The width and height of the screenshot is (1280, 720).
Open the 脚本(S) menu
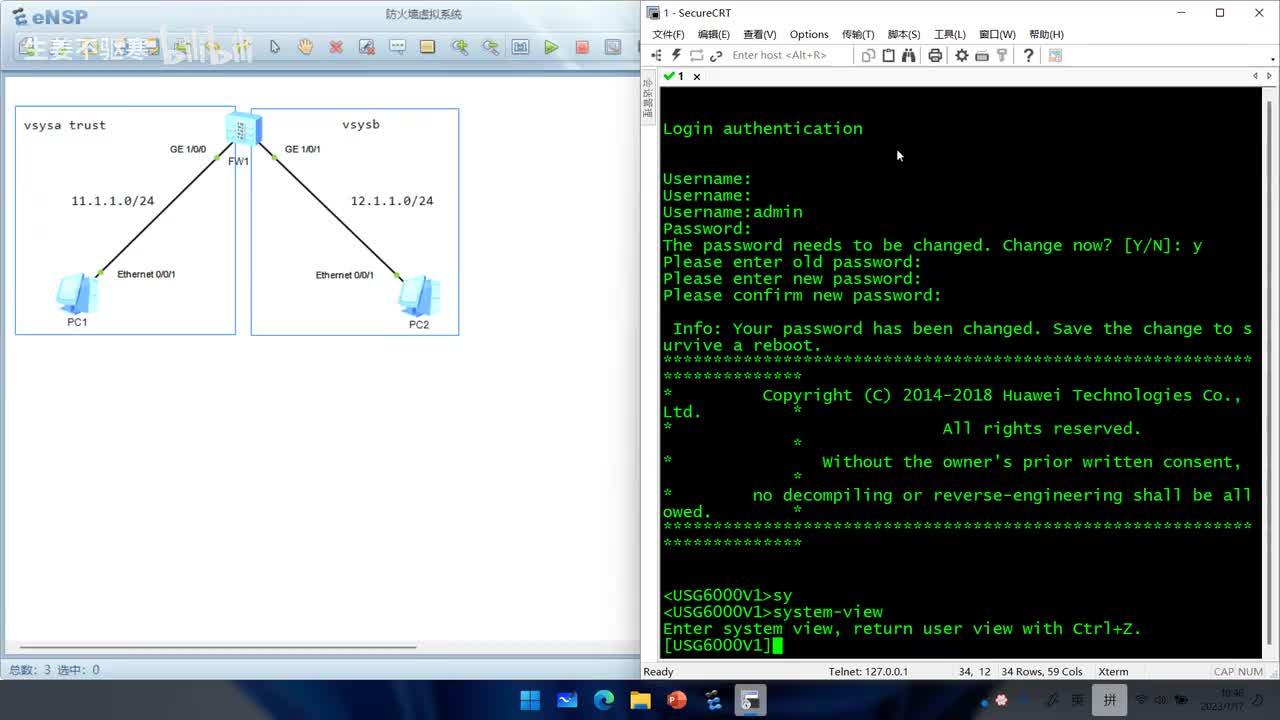(x=904, y=34)
